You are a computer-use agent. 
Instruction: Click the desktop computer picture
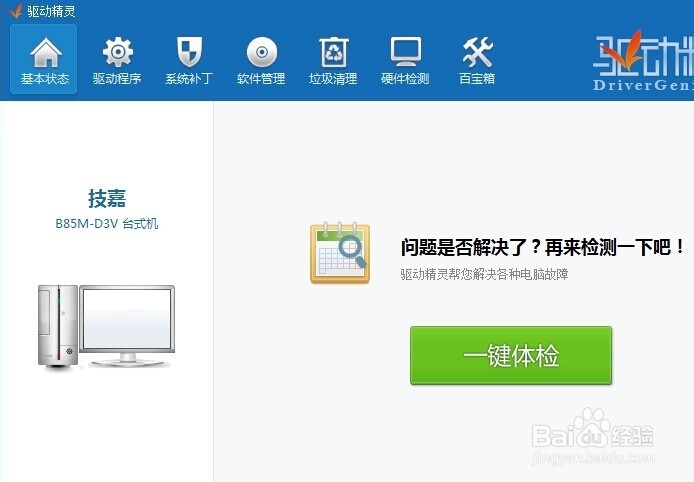tap(106, 326)
